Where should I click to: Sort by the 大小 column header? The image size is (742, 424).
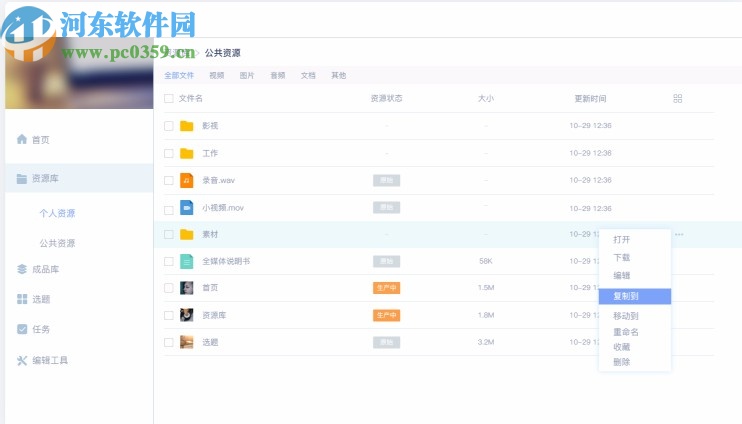[486, 98]
